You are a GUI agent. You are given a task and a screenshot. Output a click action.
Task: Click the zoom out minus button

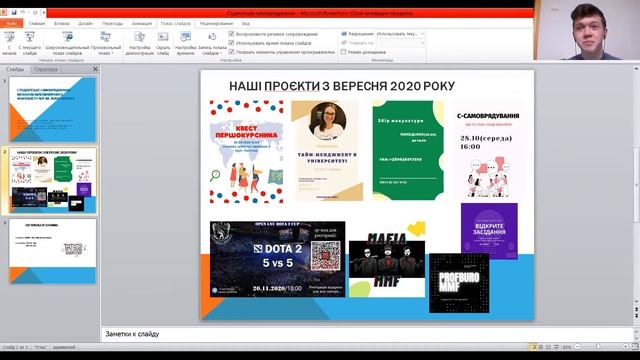coord(577,347)
